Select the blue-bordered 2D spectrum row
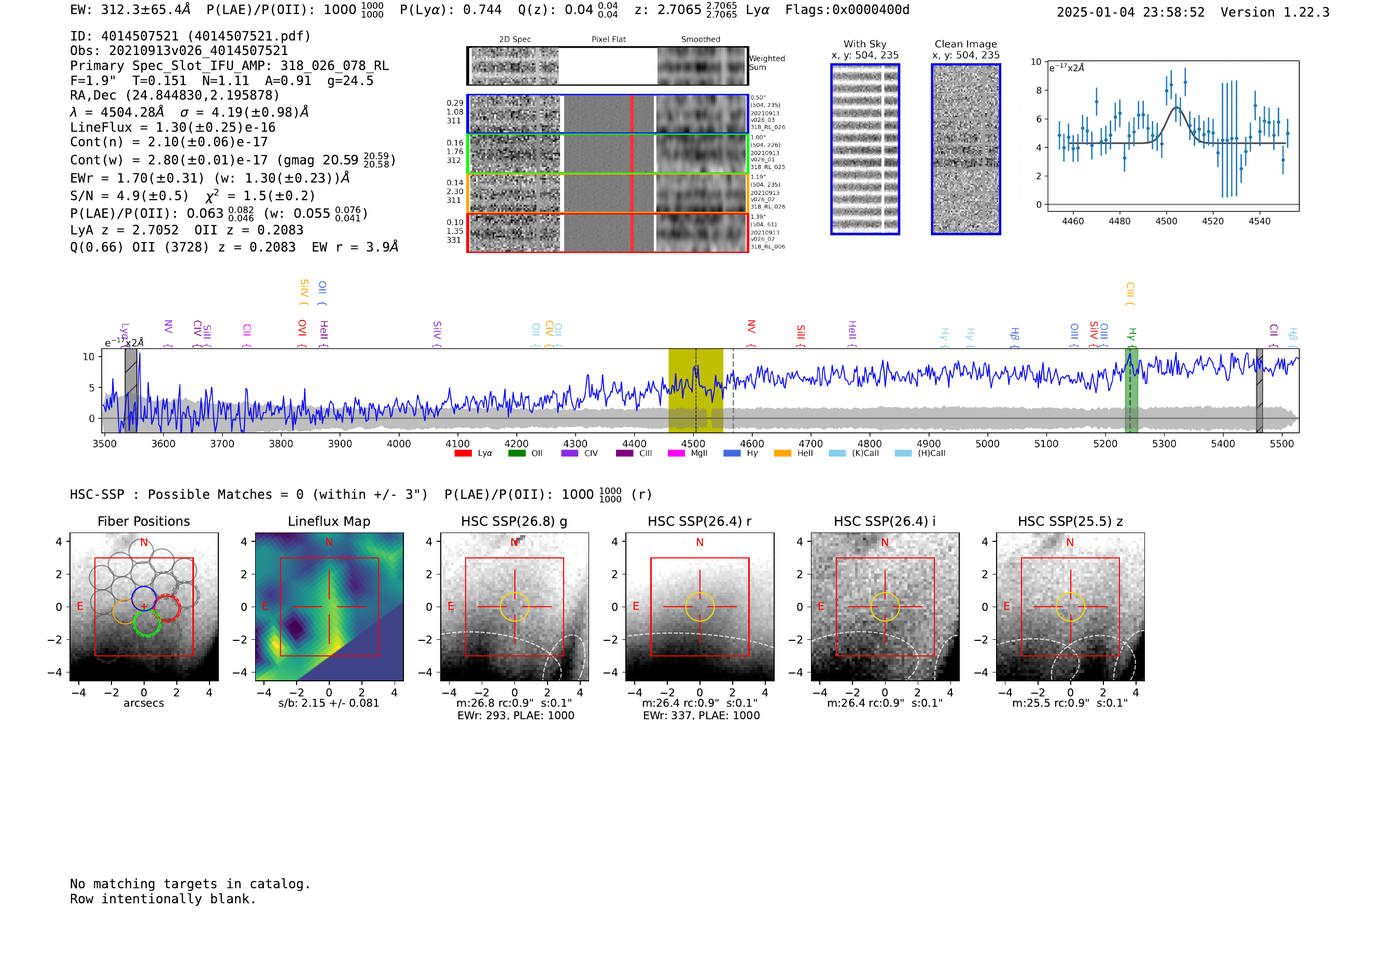 click(607, 114)
